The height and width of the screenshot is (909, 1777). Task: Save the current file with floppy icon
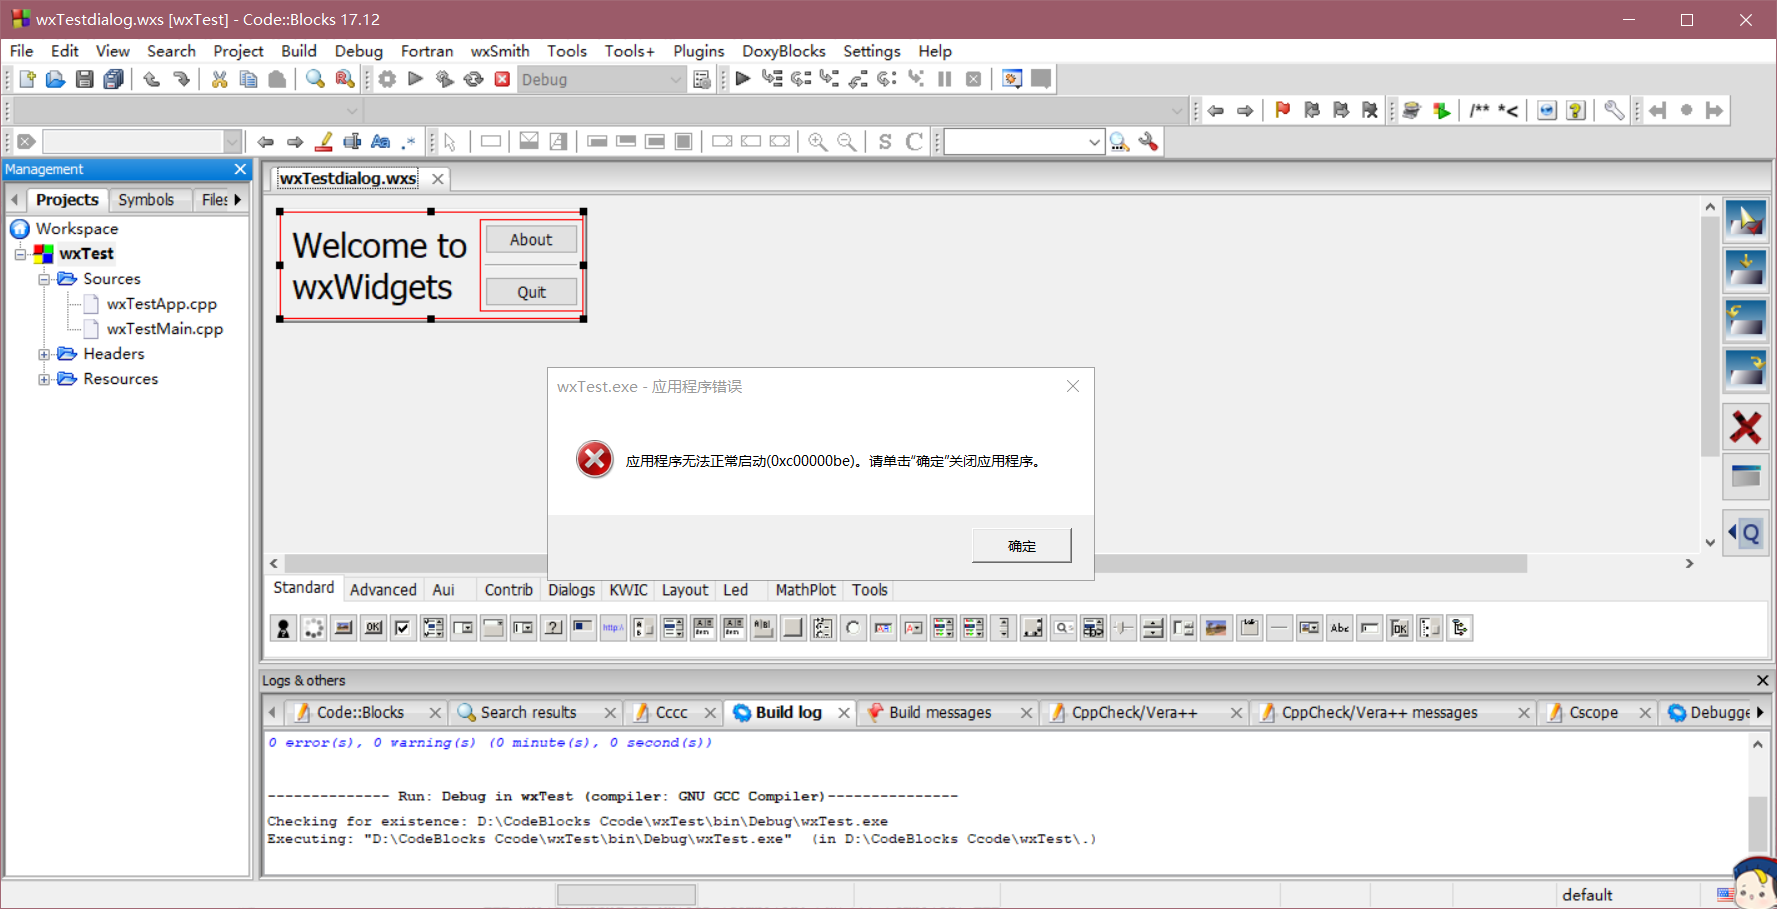(85, 79)
